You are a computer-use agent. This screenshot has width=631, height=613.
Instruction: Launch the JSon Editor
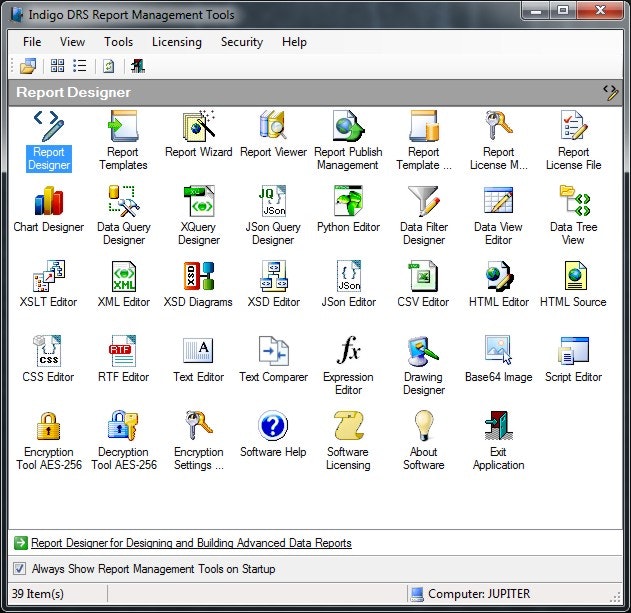coord(348,284)
